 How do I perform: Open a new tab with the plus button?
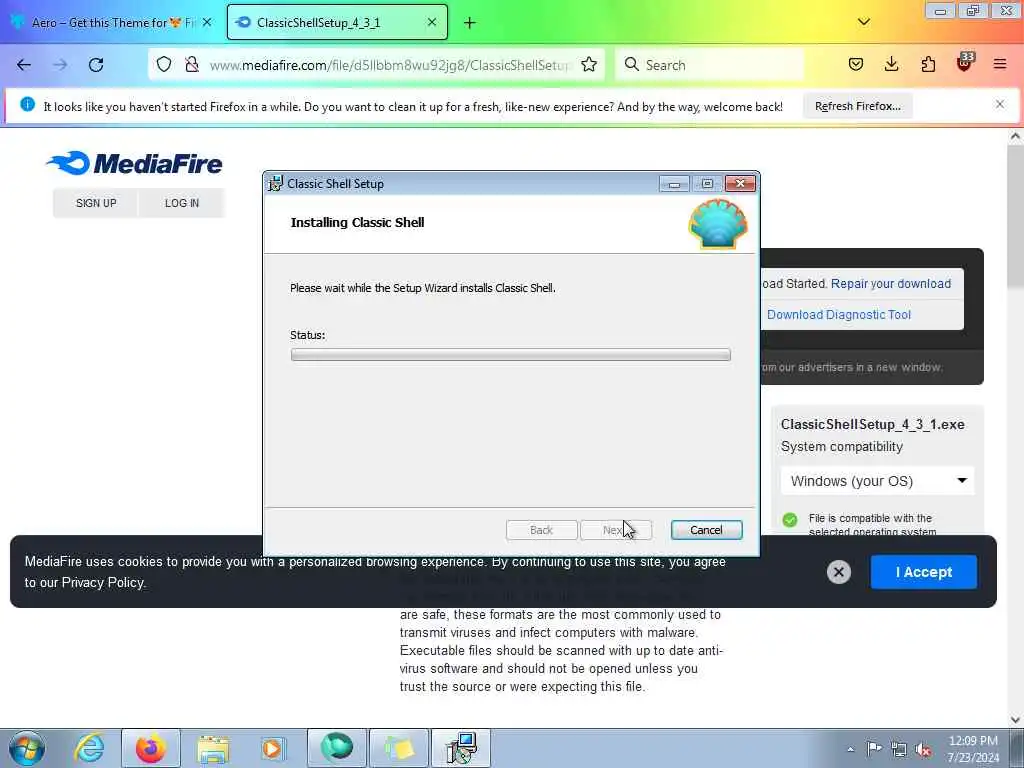(x=469, y=23)
